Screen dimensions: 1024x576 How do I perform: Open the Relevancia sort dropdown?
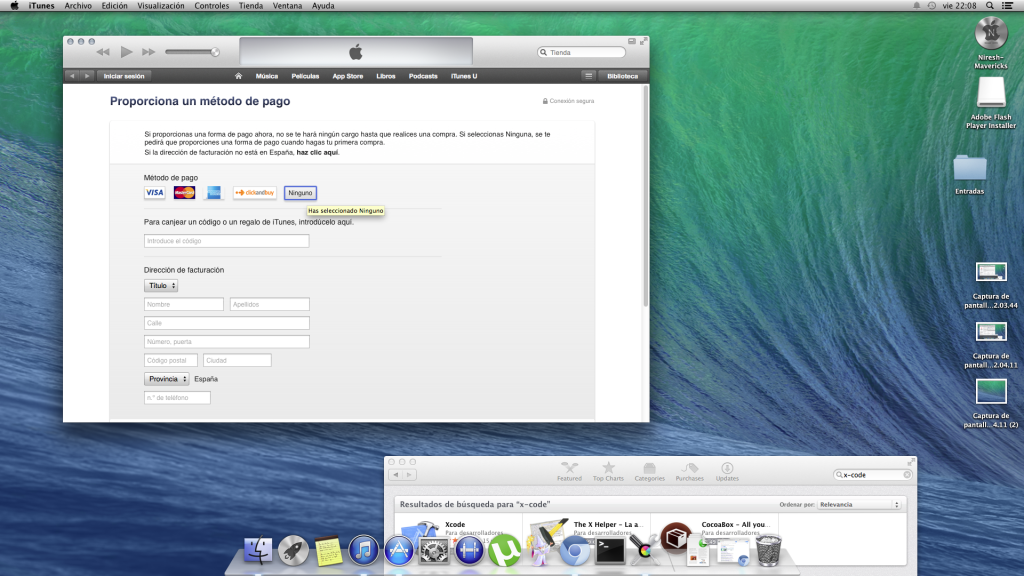(x=859, y=505)
